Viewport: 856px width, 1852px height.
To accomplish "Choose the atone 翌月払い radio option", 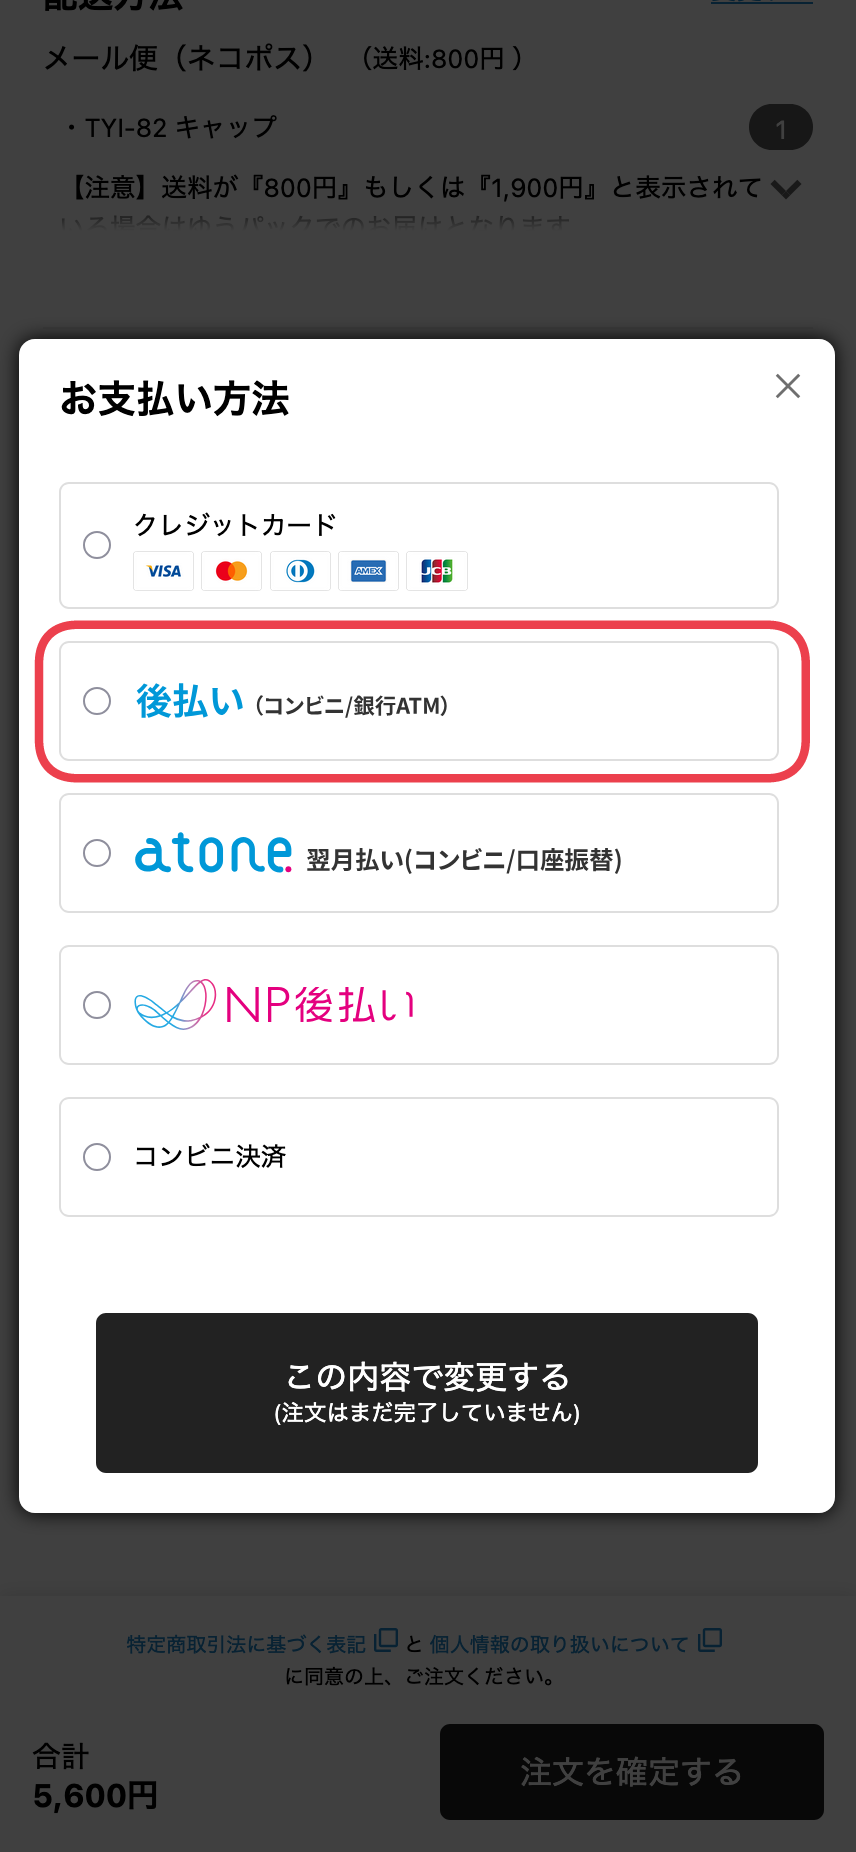I will coord(97,853).
